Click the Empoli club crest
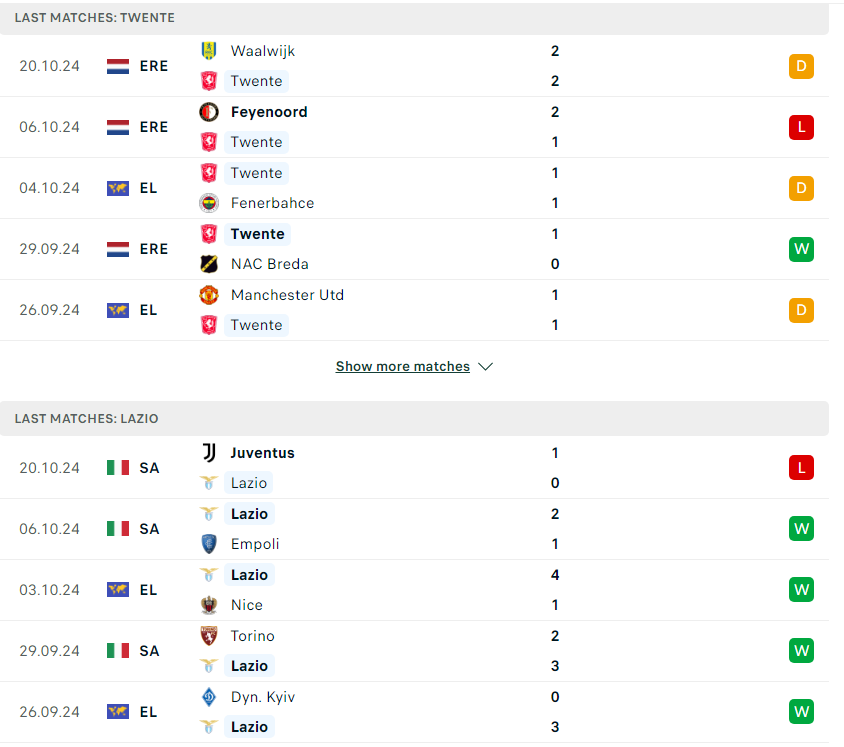 coord(209,544)
